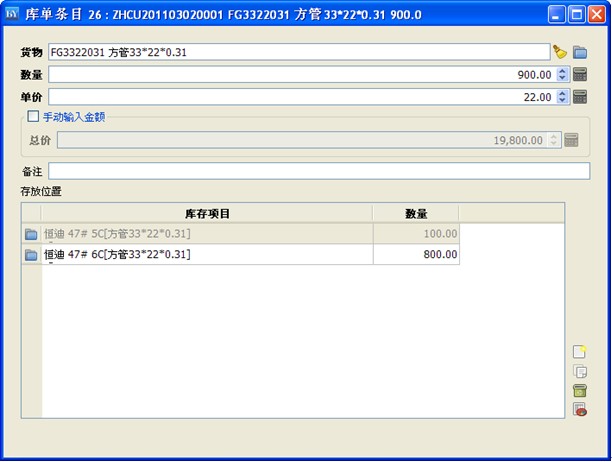Viewport: 612px width, 462px height.
Task: Open calculator icon next to 数量 field
Action: coord(579,74)
